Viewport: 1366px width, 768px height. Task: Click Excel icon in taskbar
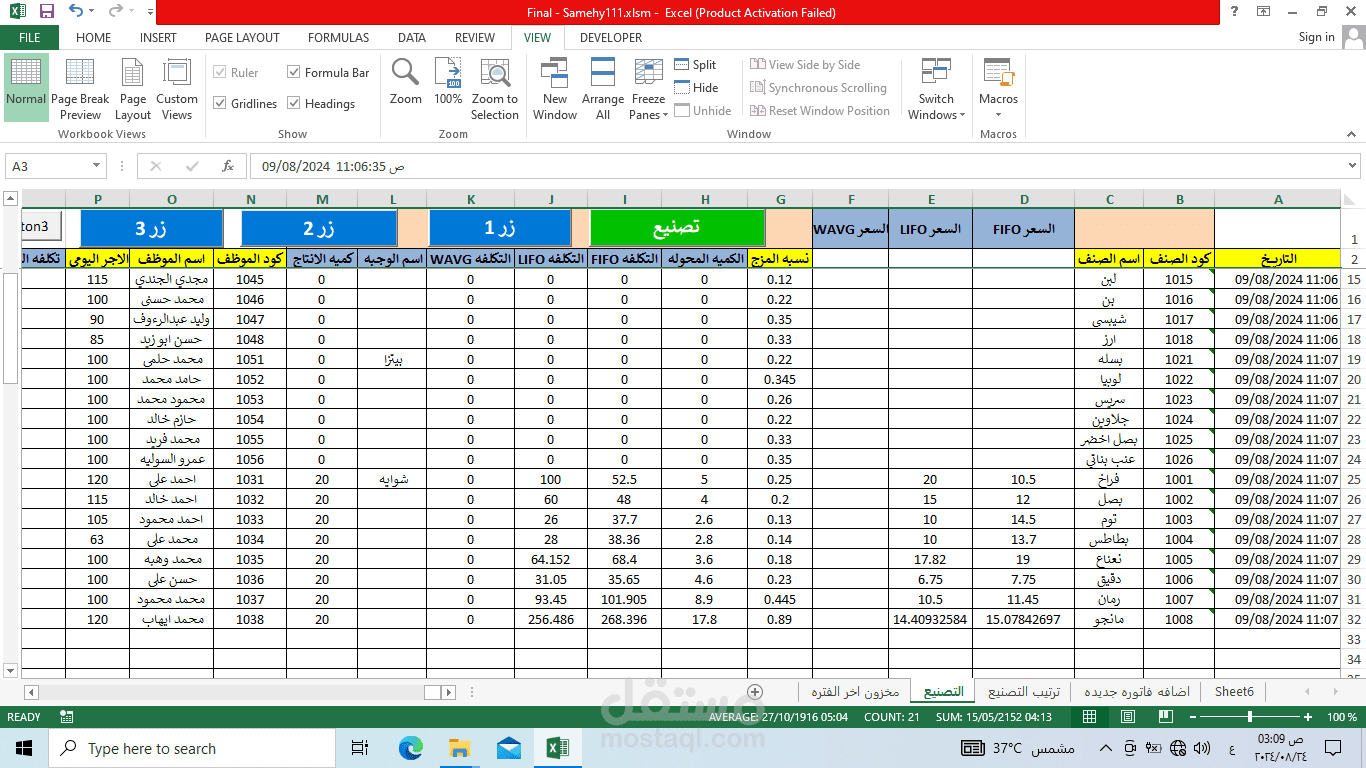tap(557, 748)
